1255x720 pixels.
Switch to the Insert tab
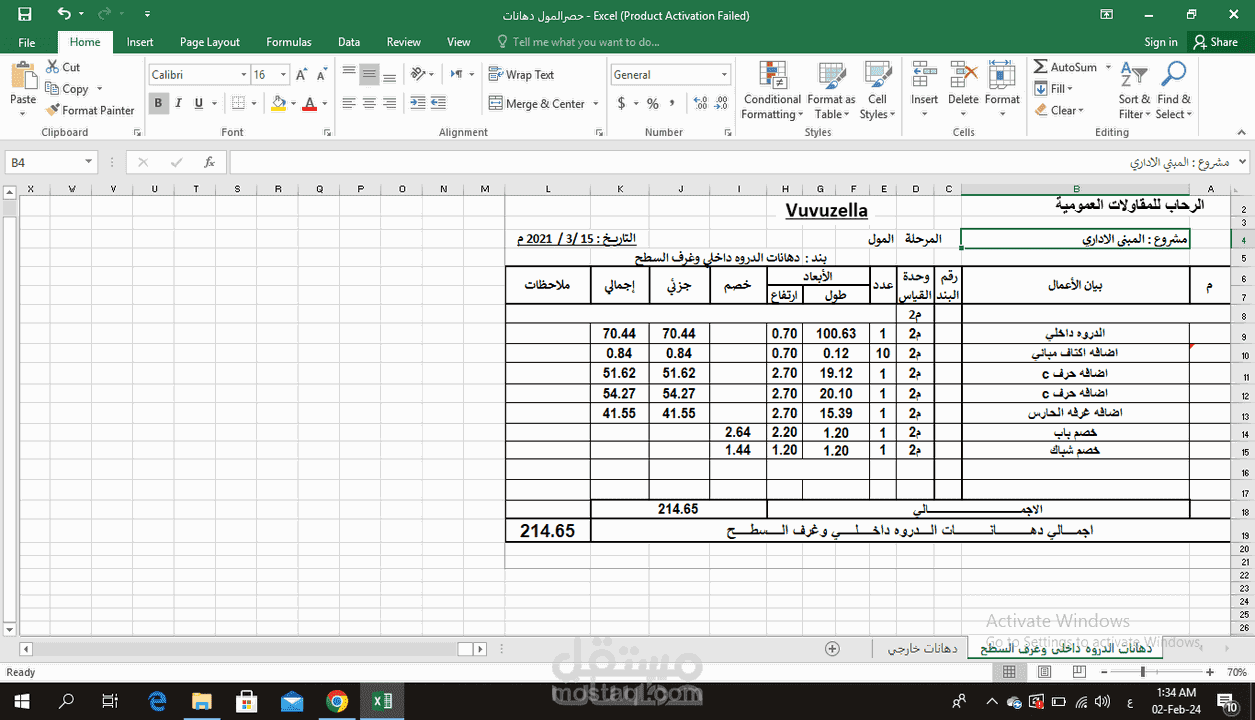(x=140, y=42)
